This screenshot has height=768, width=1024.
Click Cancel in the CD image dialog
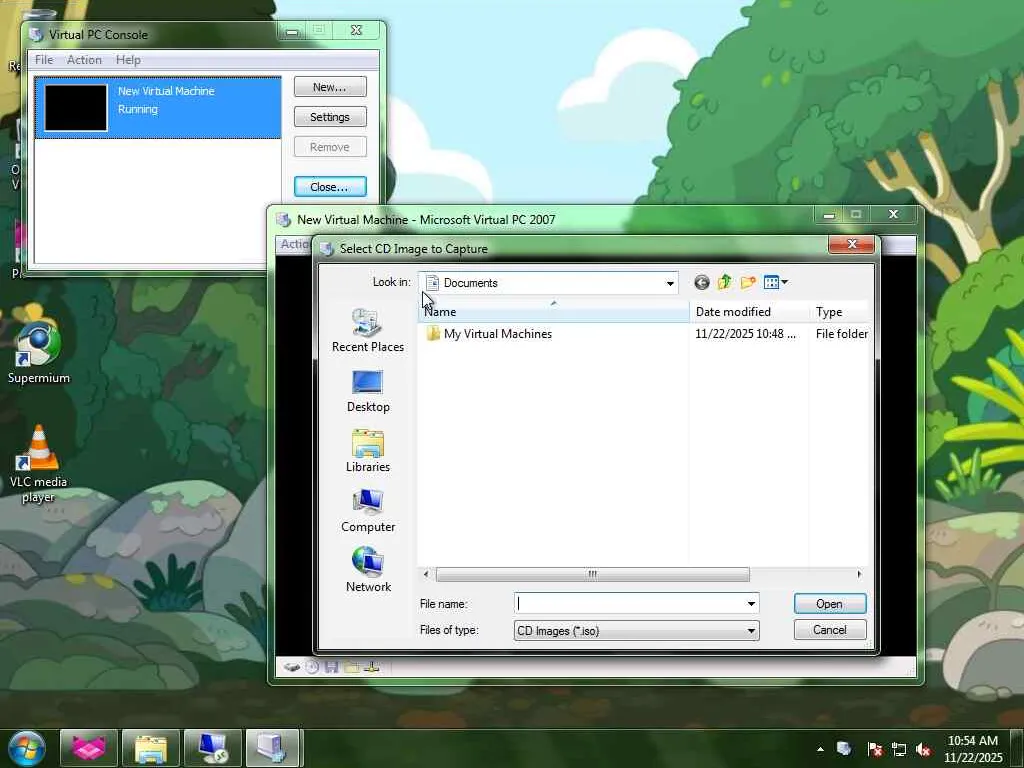(830, 630)
